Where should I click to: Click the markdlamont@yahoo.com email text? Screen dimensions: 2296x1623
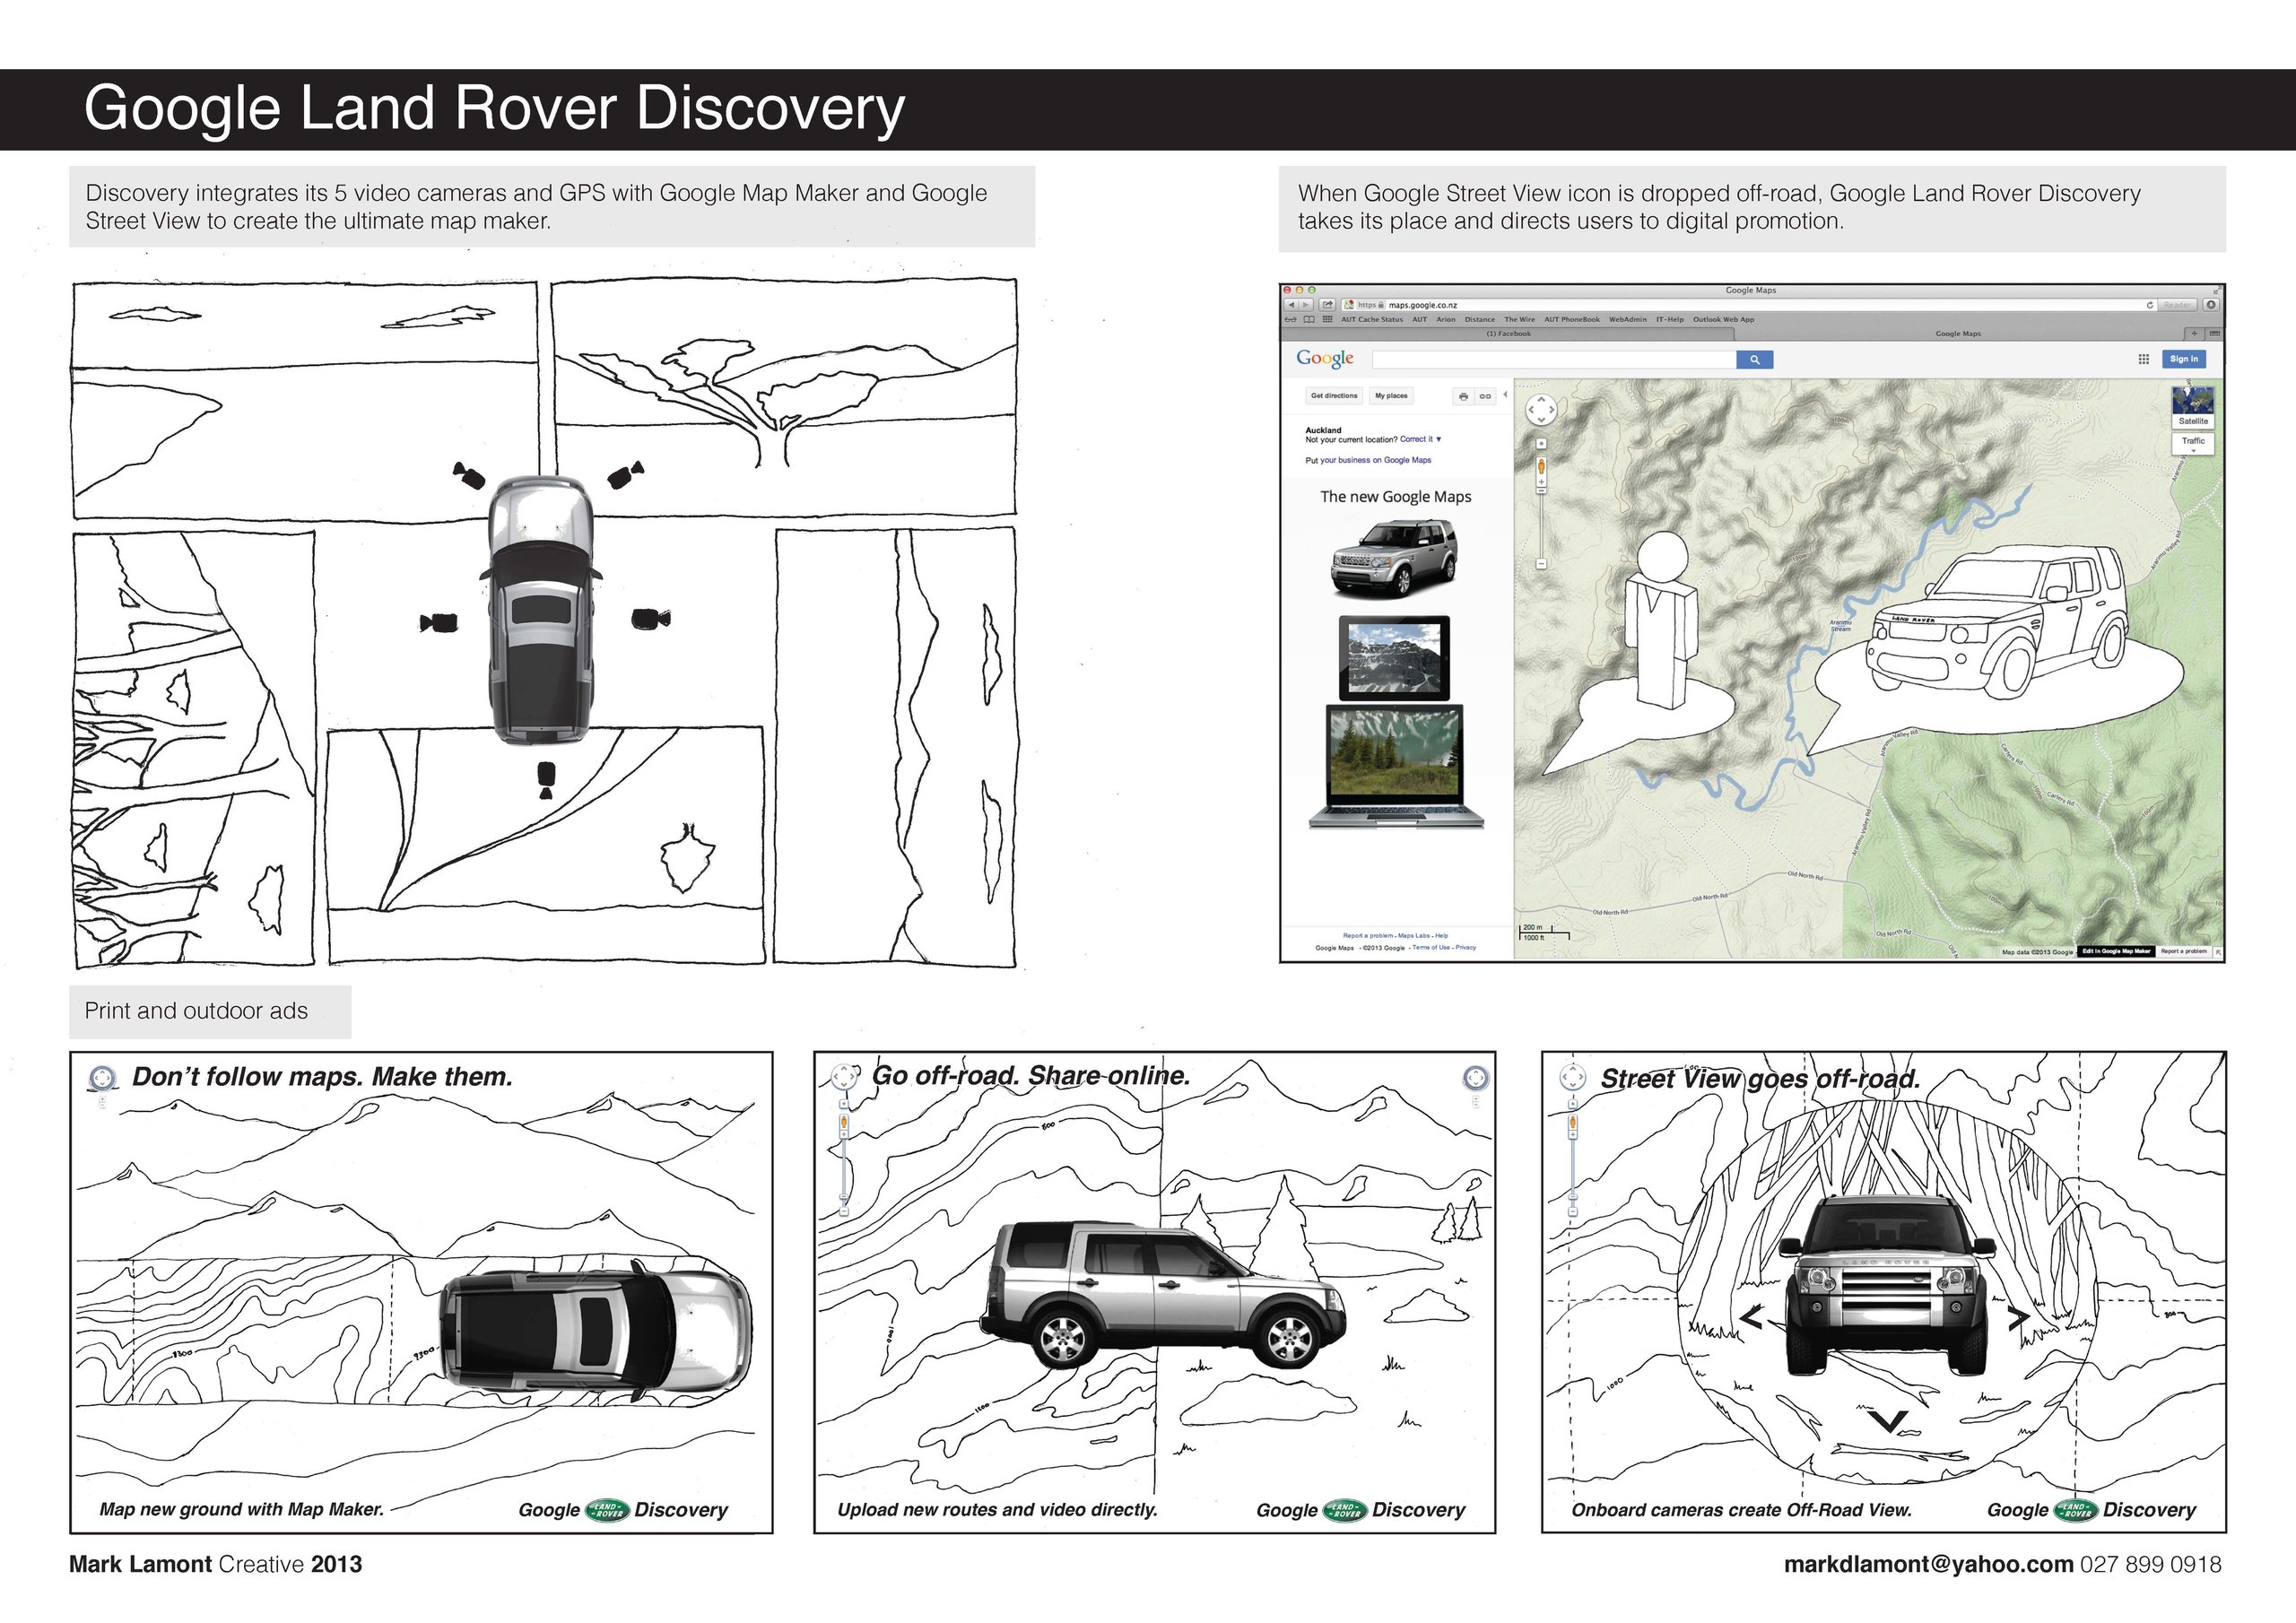[1928, 1565]
